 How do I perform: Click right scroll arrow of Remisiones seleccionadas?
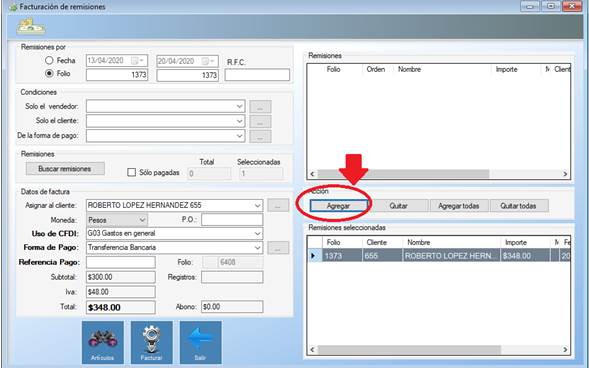(x=565, y=350)
